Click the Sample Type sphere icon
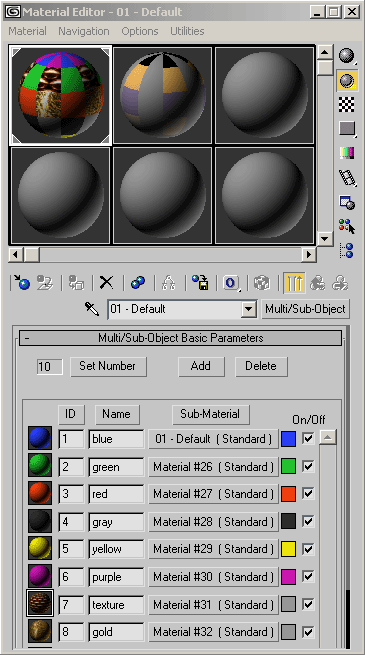The height and width of the screenshot is (655, 365). coord(347,56)
